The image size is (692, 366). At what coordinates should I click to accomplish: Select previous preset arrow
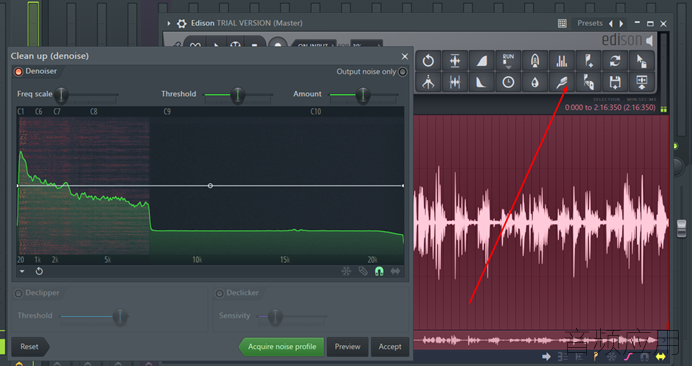click(611, 23)
